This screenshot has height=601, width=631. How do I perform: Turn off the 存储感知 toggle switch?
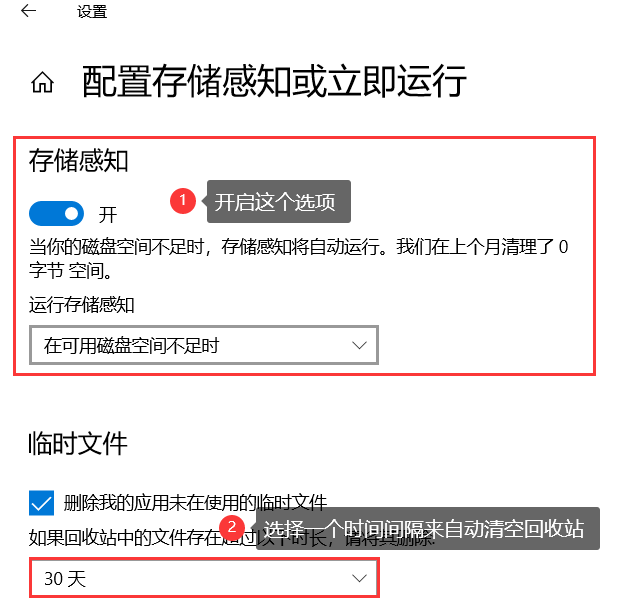coord(56,213)
